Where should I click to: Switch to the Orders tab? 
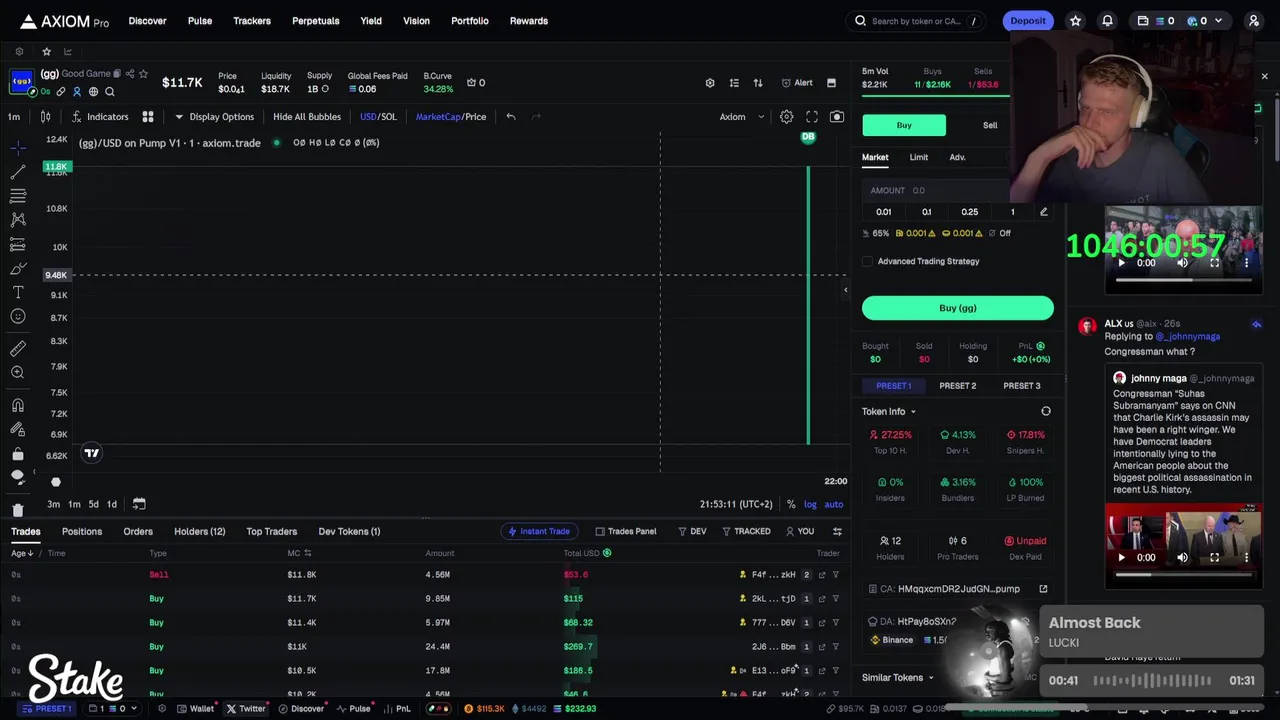pos(138,532)
